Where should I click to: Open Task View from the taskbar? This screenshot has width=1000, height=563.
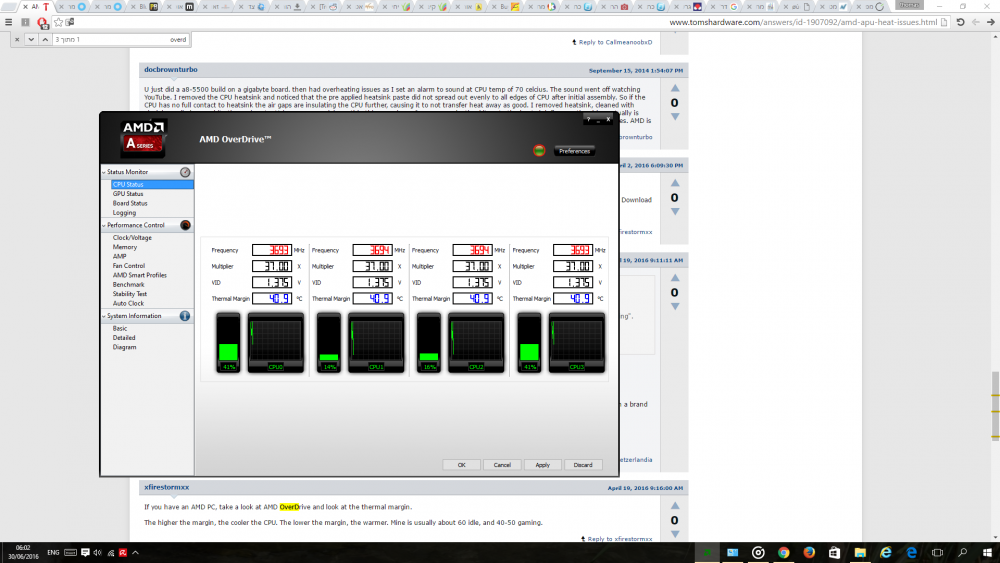coord(937,553)
